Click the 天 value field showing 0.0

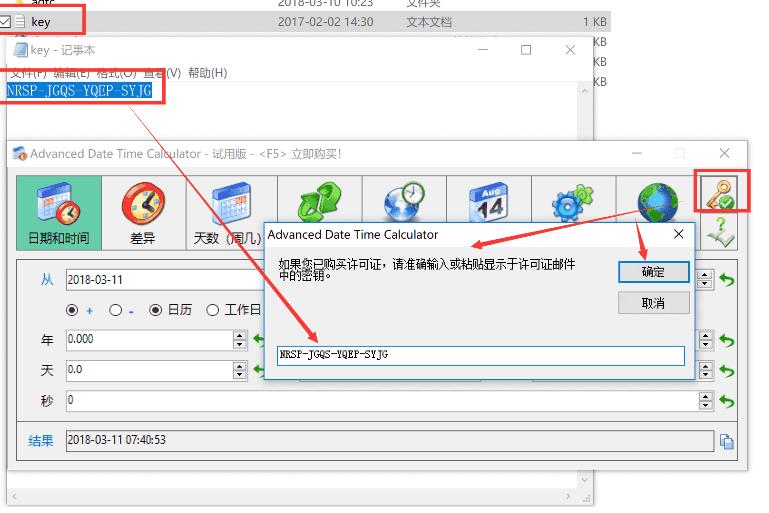tap(150, 370)
